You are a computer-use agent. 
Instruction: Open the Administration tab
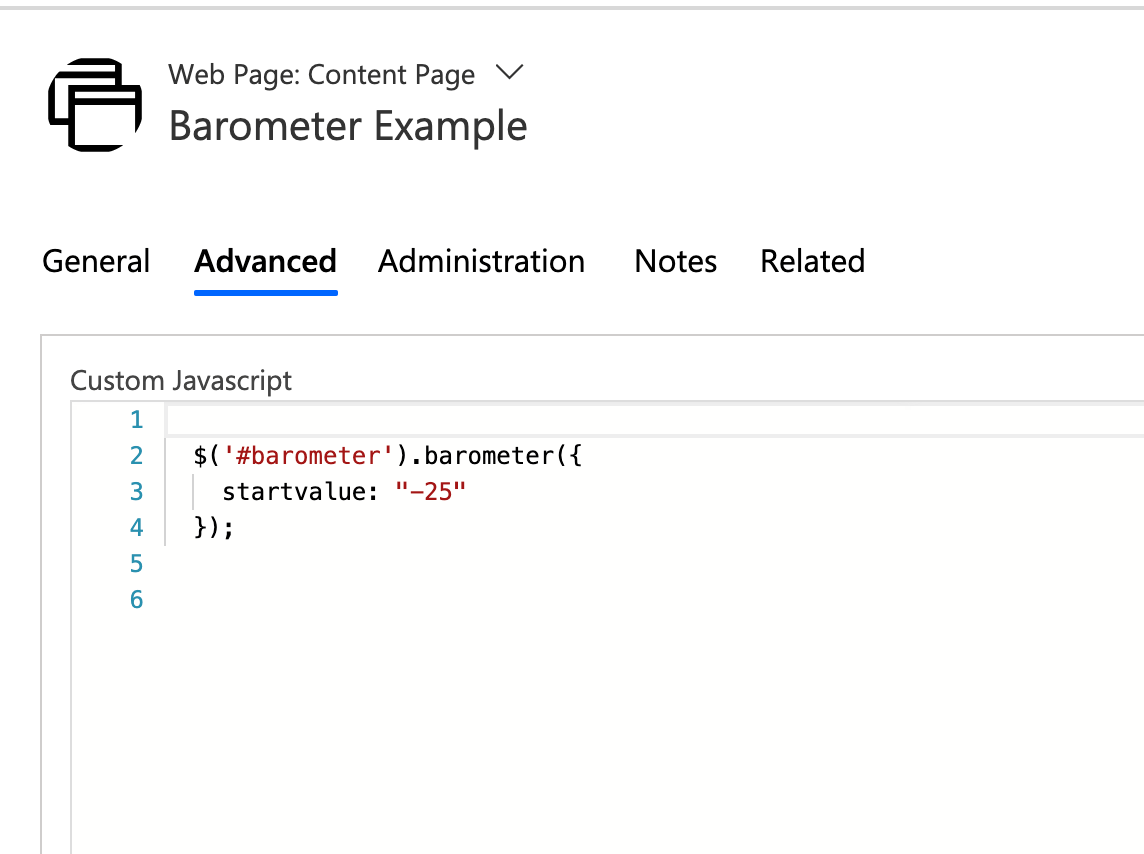click(481, 261)
